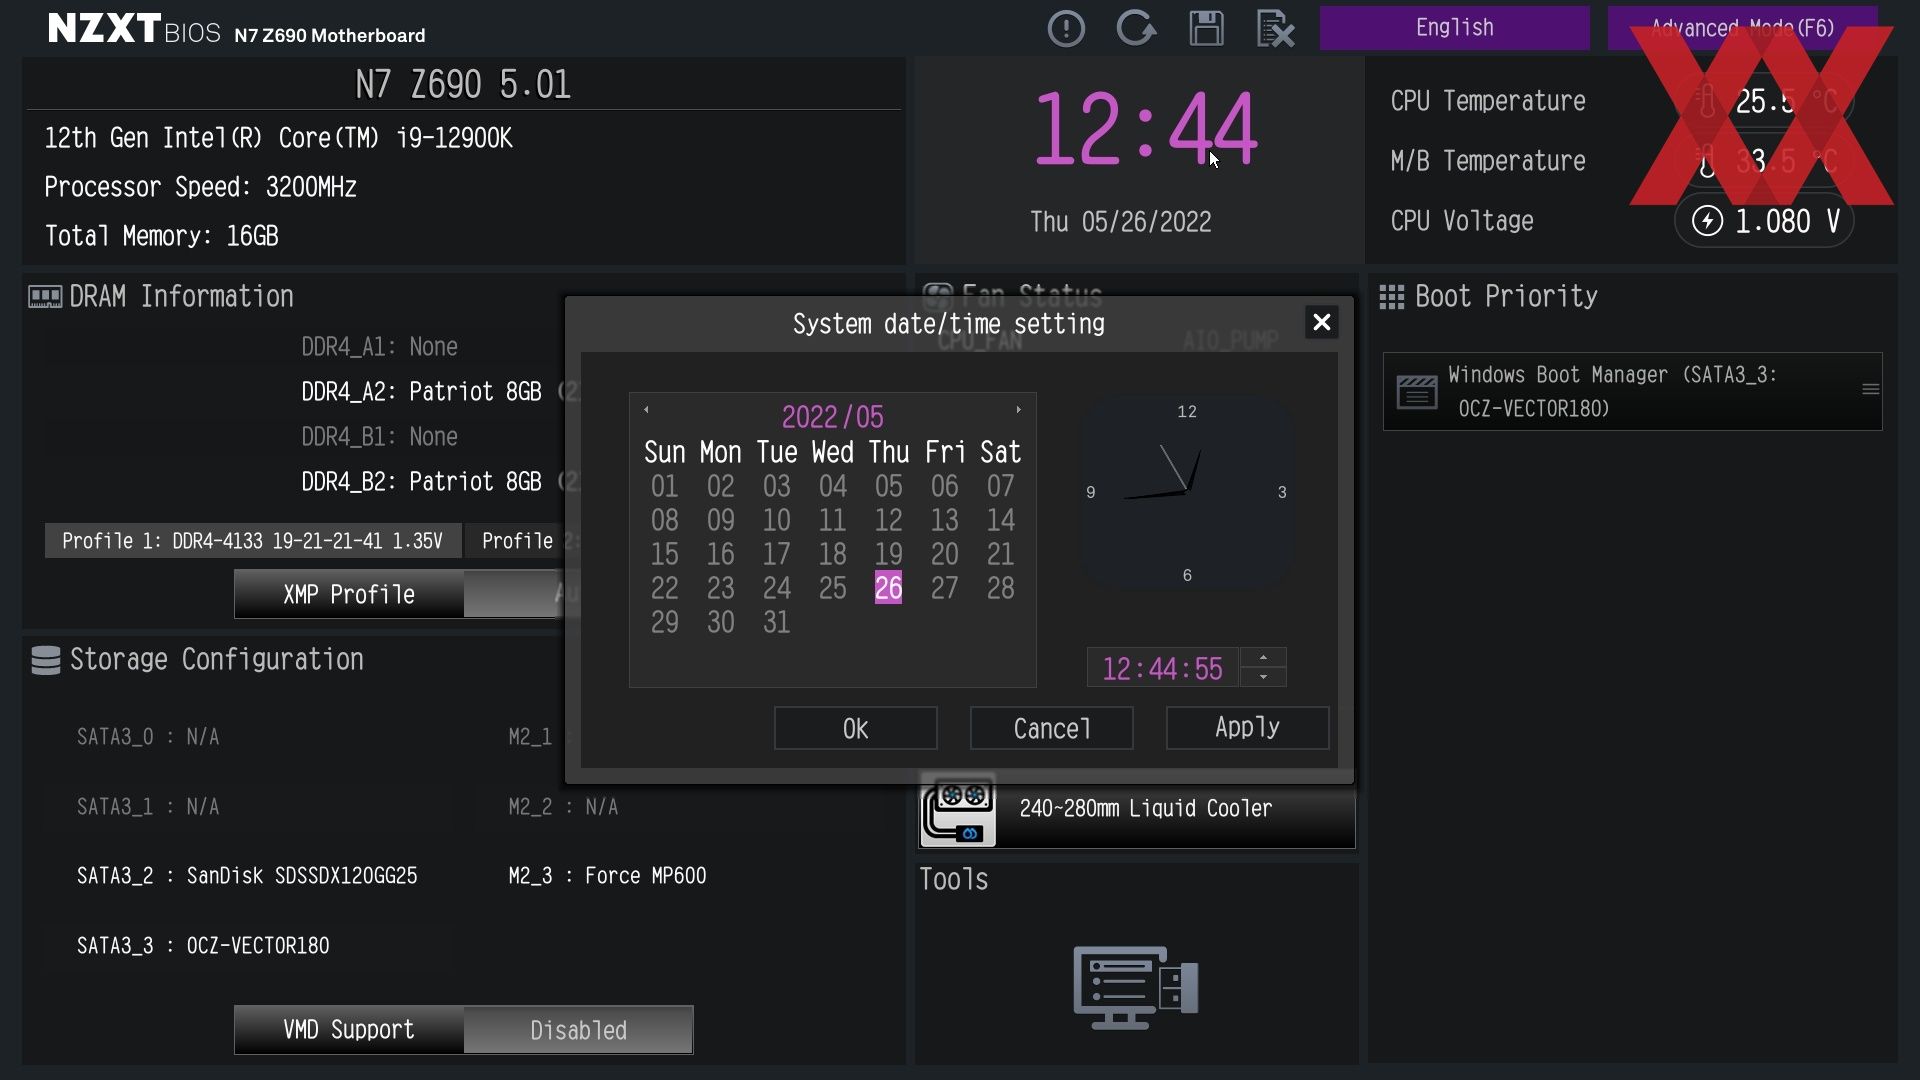
Task: Select day 27 in the calendar
Action: (x=944, y=588)
